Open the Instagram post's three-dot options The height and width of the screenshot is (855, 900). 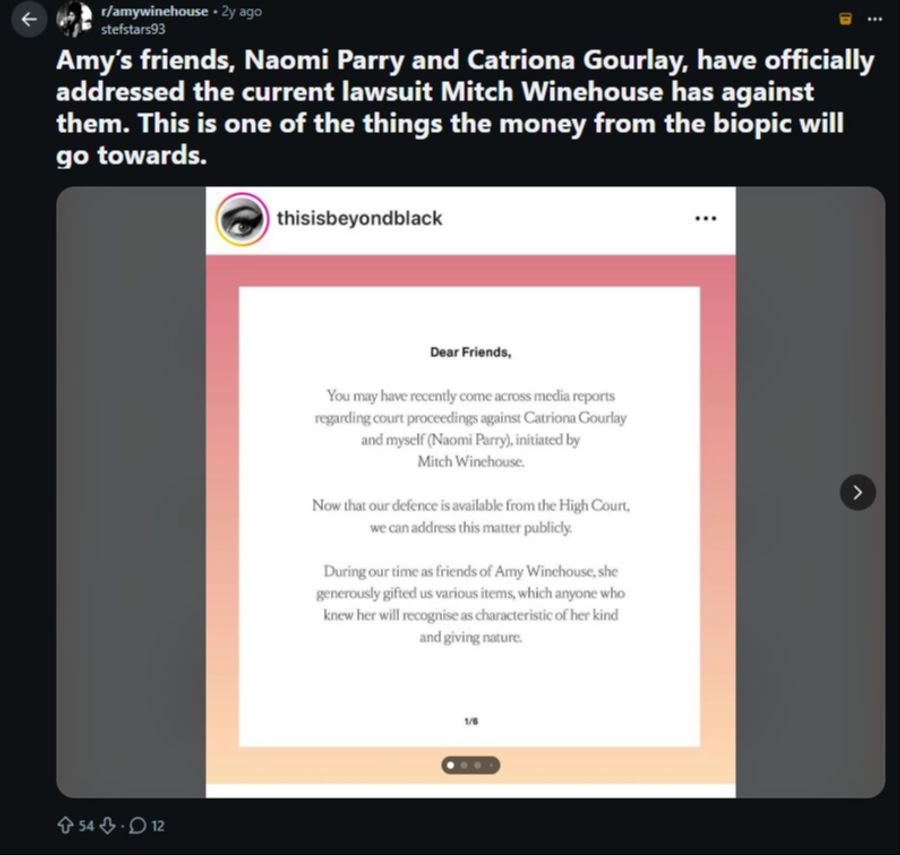(x=706, y=218)
